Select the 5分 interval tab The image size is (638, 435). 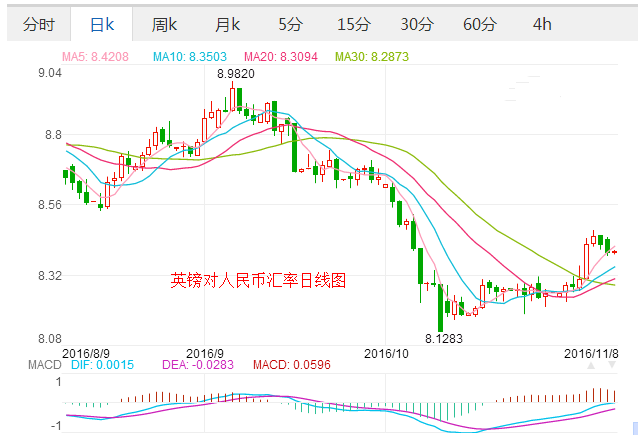[290, 23]
